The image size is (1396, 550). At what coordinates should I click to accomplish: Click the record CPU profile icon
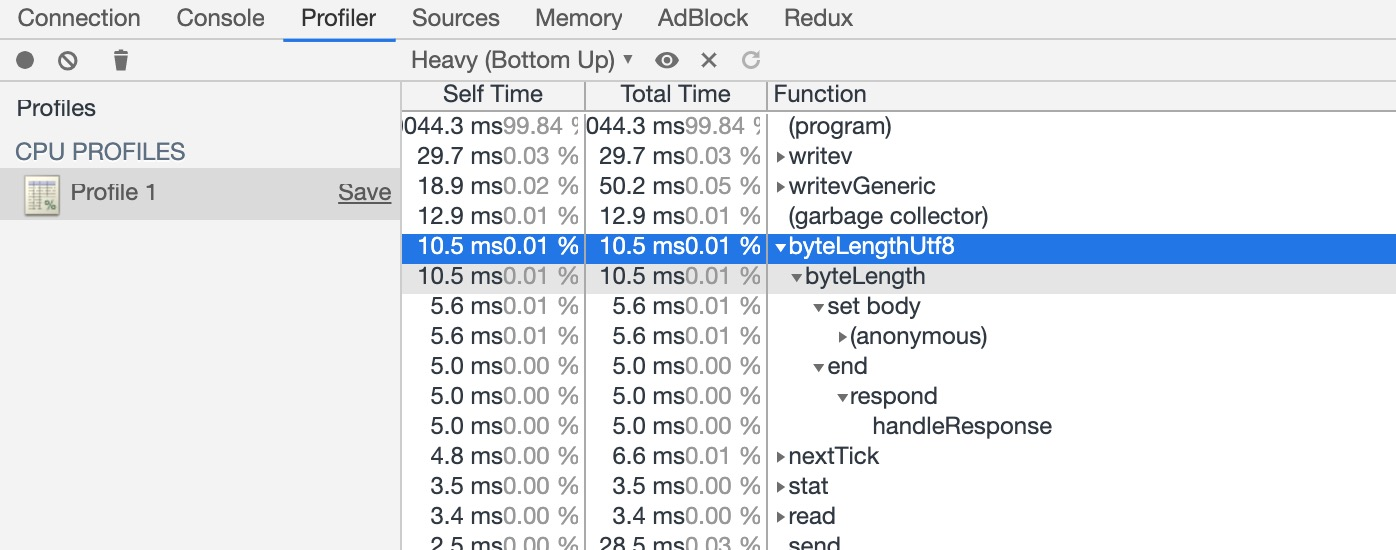tap(25, 61)
